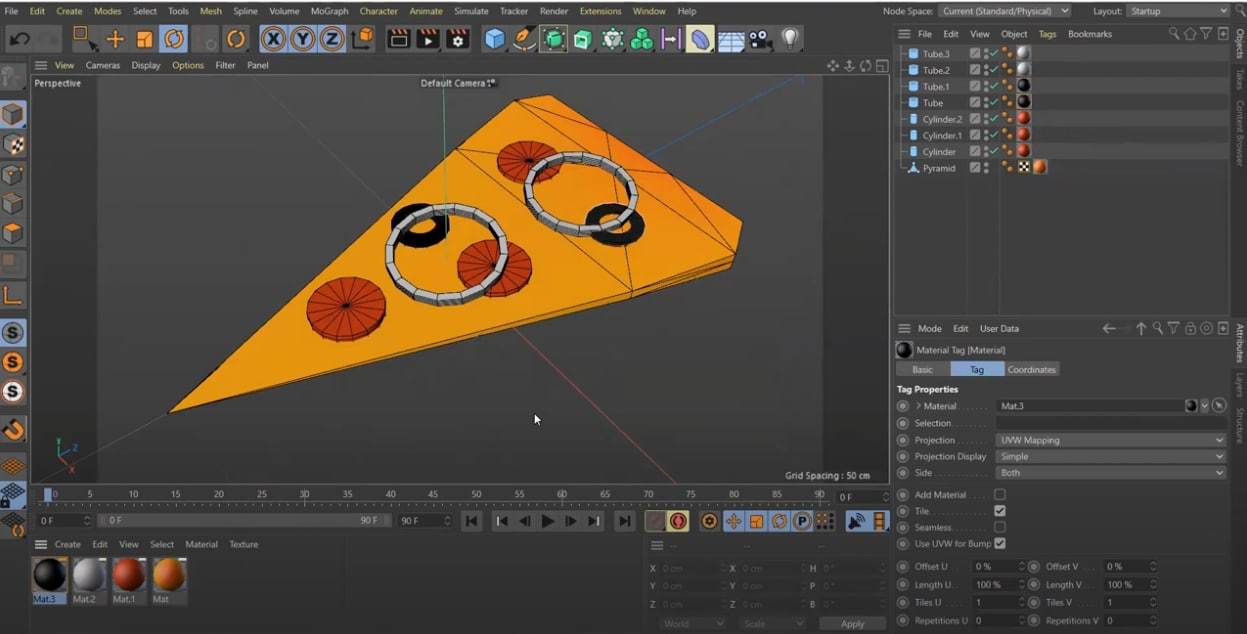
Task: Open the Side dropdown set to Both
Action: tap(1110, 473)
